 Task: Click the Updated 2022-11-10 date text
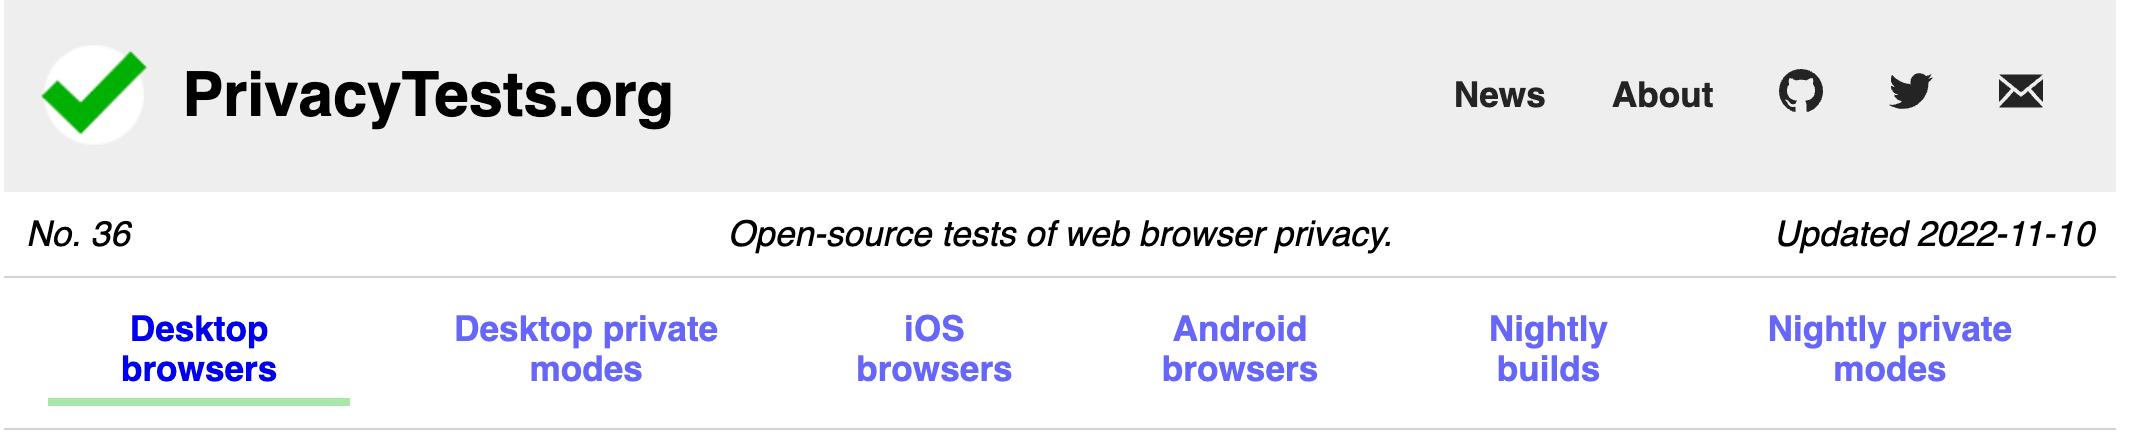pos(1935,234)
